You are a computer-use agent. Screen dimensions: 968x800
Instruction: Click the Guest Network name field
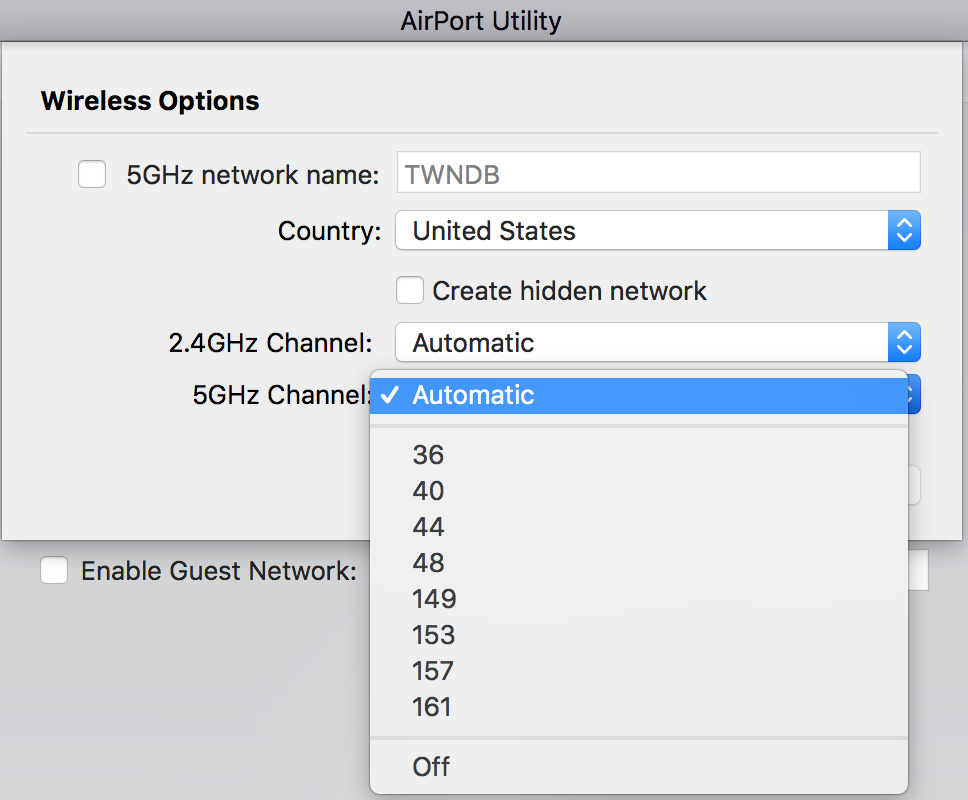919,571
